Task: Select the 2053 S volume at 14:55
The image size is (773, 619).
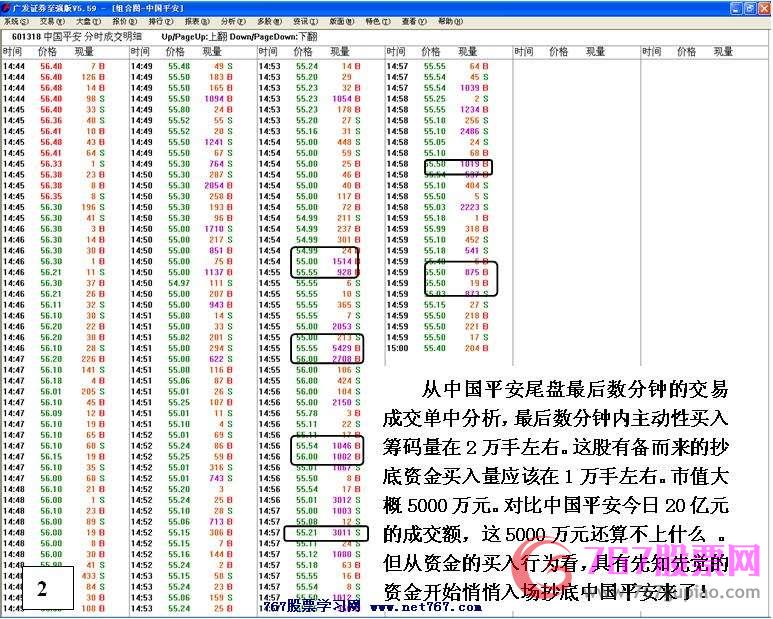Action: (346, 327)
